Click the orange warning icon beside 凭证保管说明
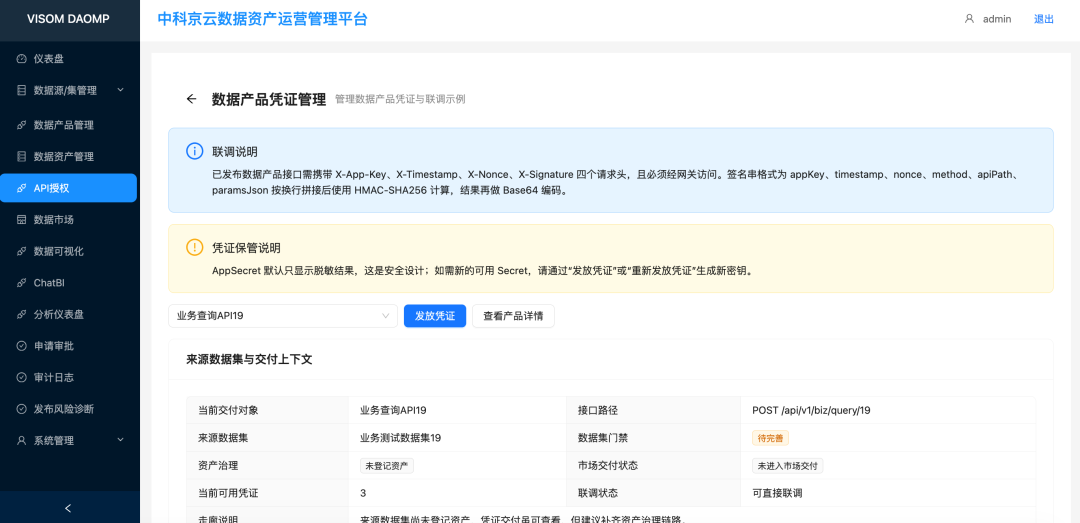Viewport: 1080px width, 523px height. coord(194,247)
